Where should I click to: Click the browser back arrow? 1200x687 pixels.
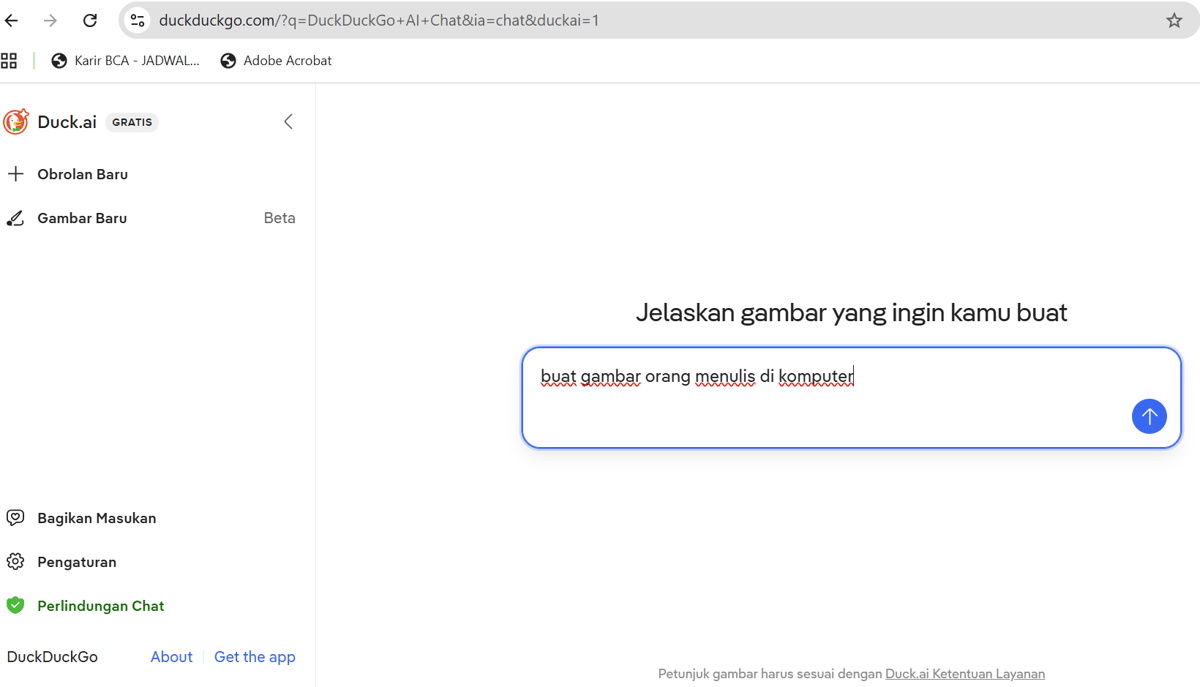pos(11,19)
